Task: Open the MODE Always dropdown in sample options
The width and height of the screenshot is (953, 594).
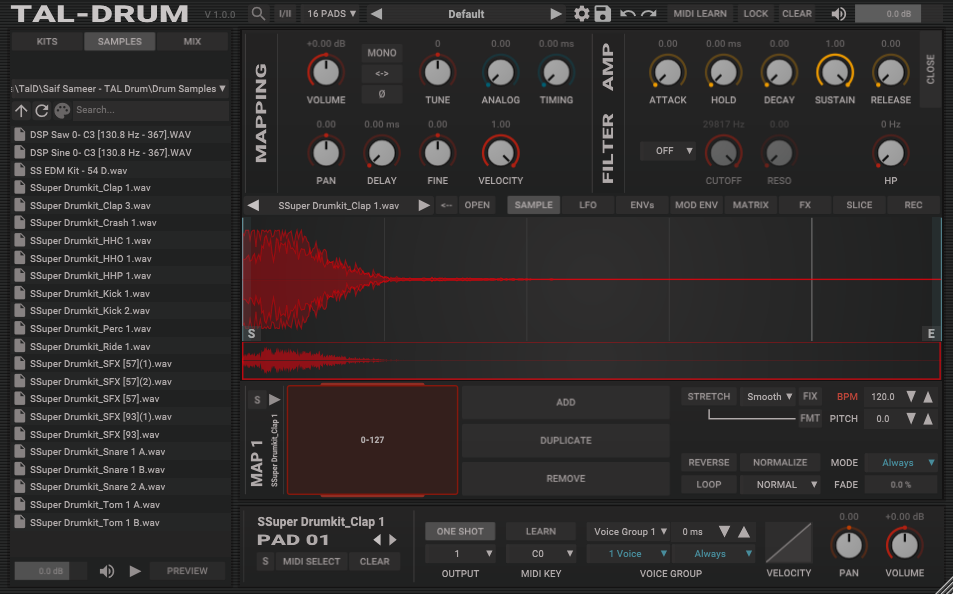Action: 901,463
